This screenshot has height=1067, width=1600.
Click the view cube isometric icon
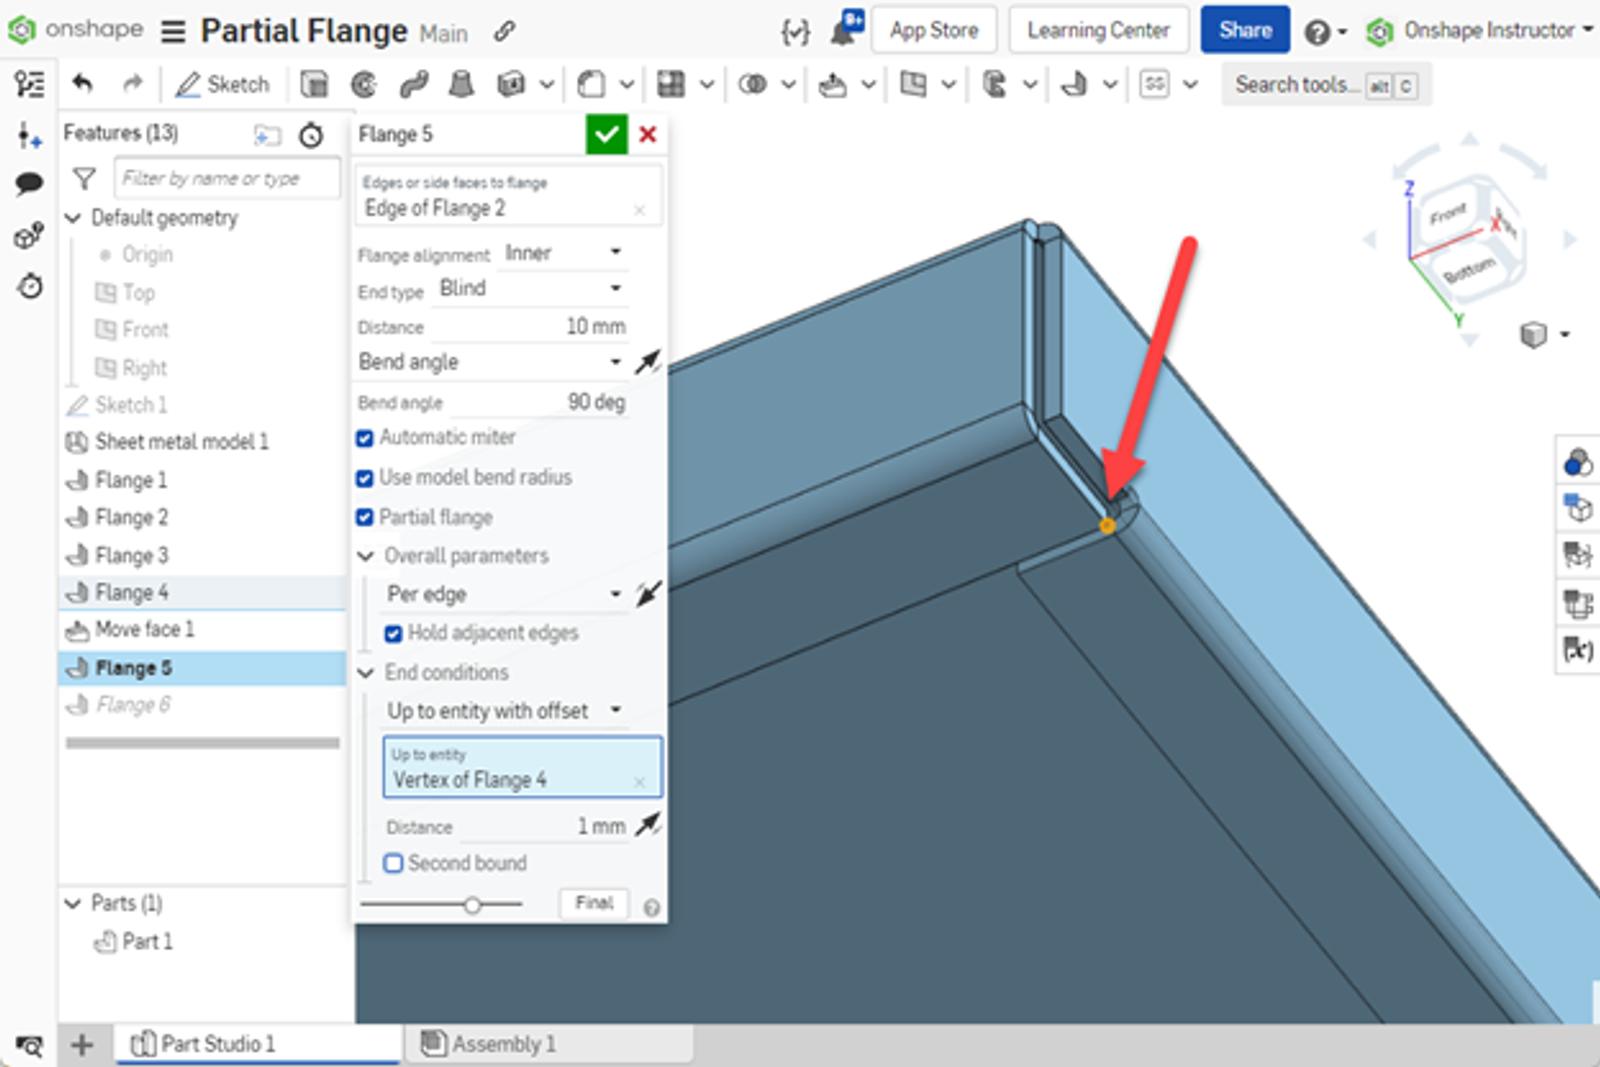(1533, 336)
